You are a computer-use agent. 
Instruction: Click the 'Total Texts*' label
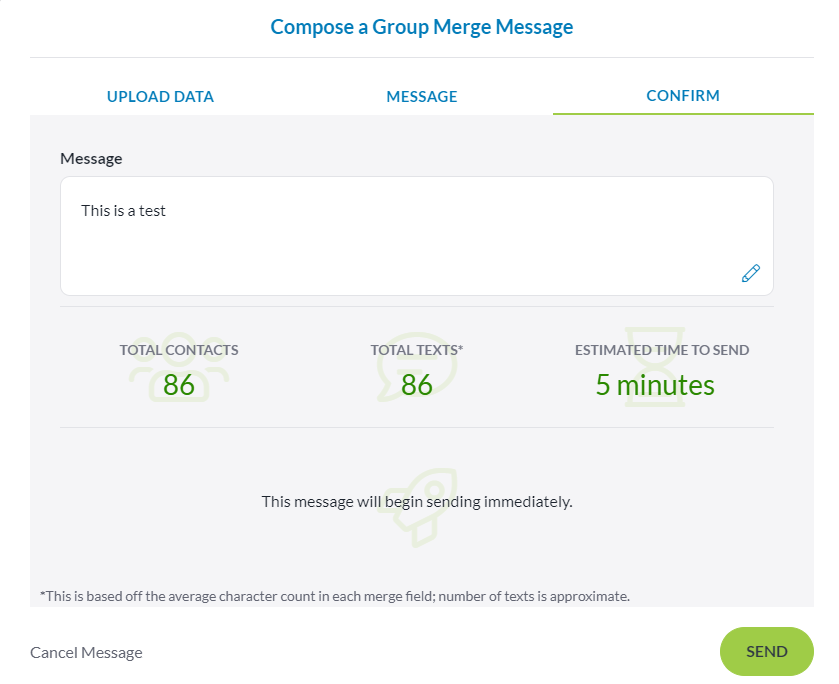417,350
